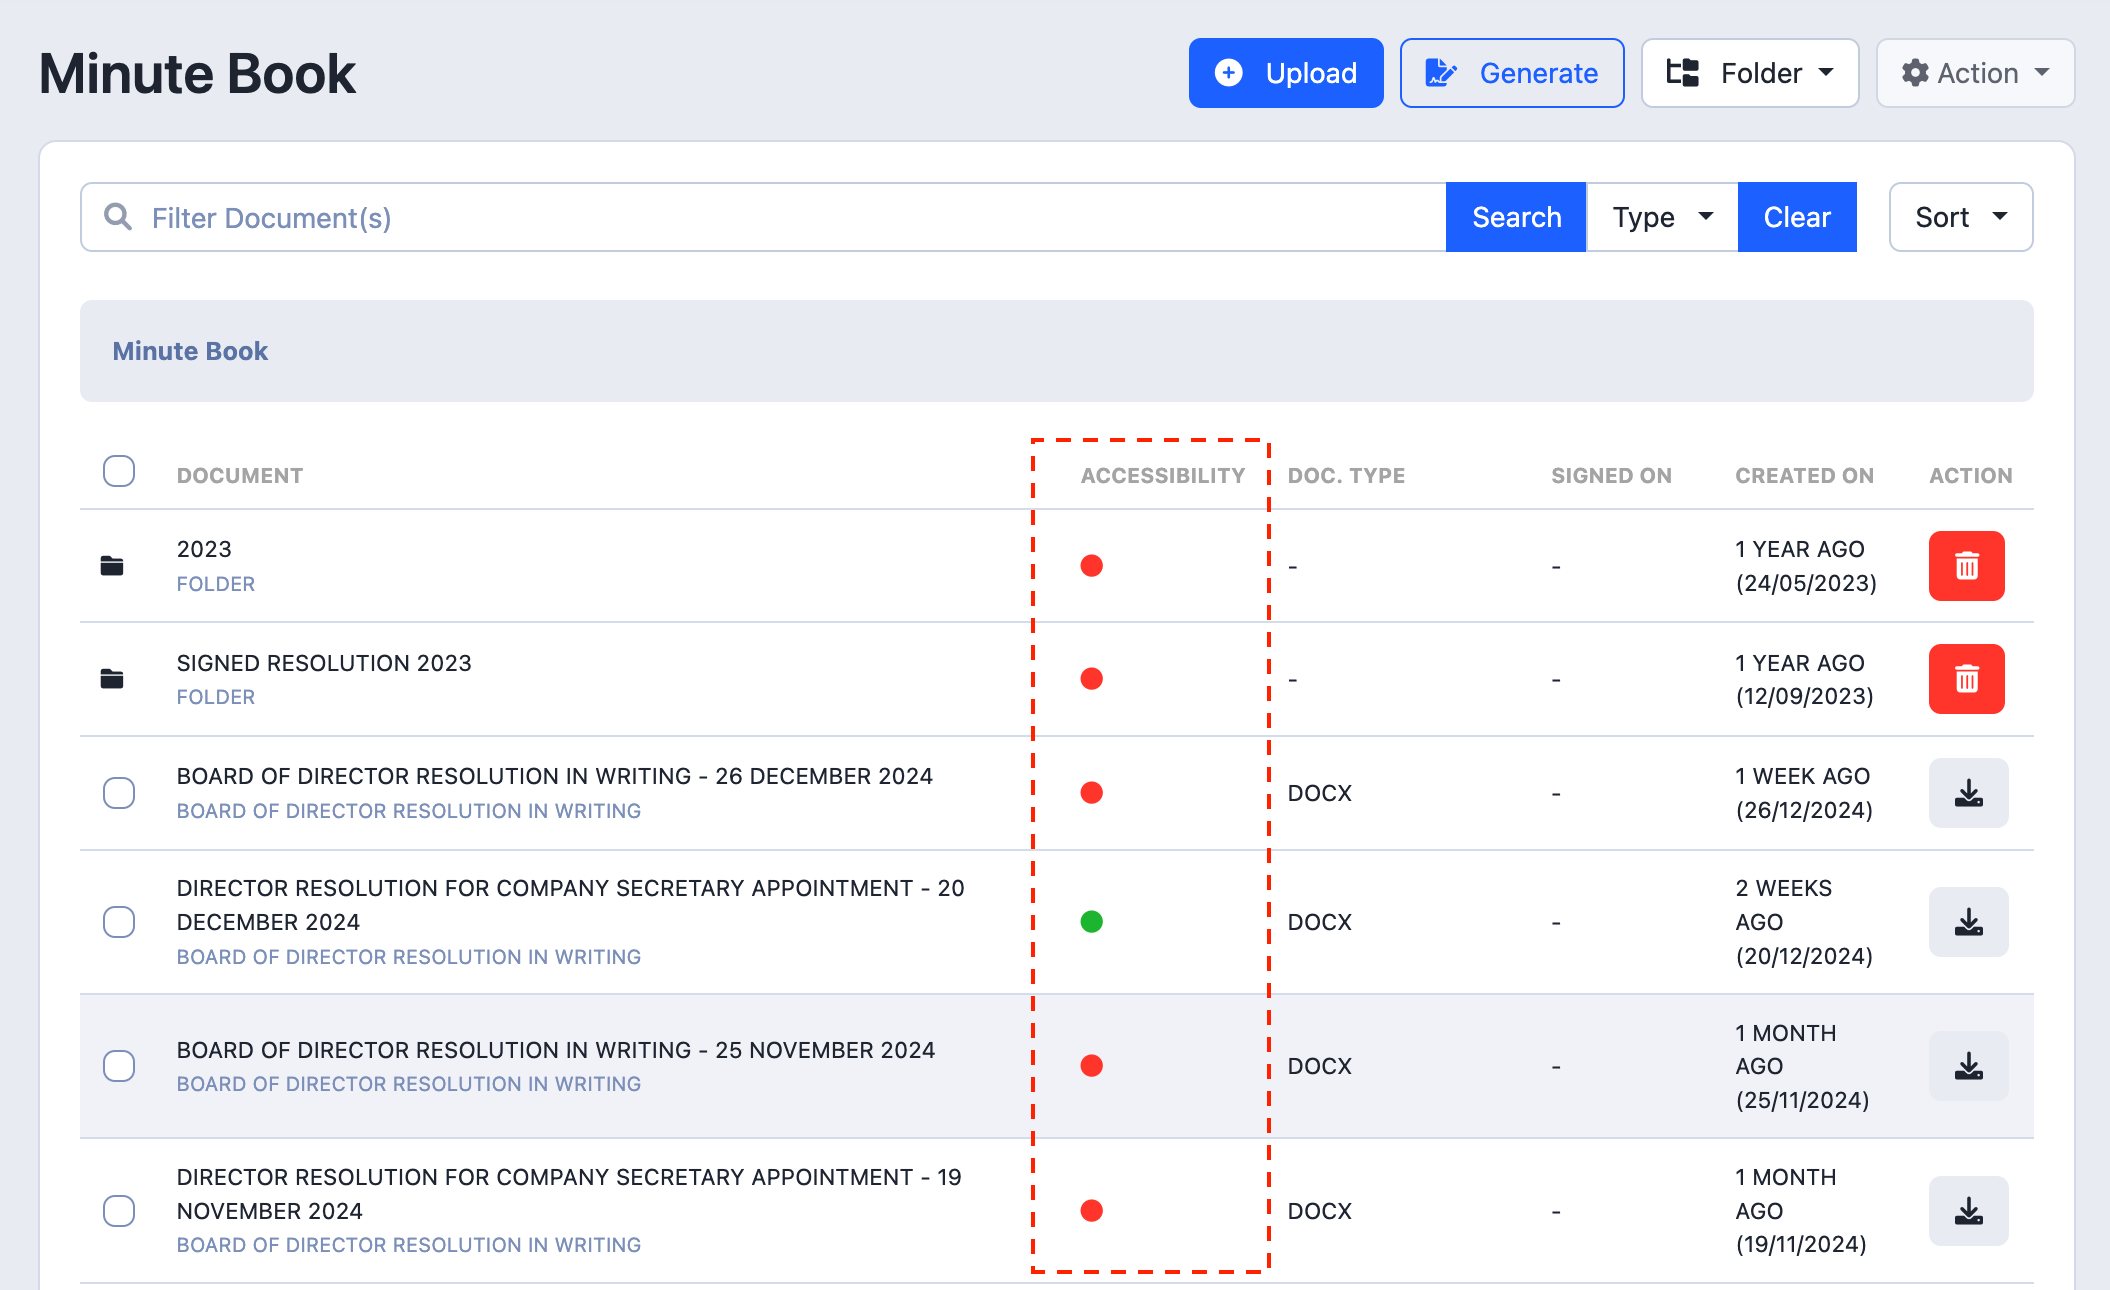The height and width of the screenshot is (1290, 2110).
Task: Click trash icon for Signed Resolution 2023 folder
Action: tap(1966, 679)
